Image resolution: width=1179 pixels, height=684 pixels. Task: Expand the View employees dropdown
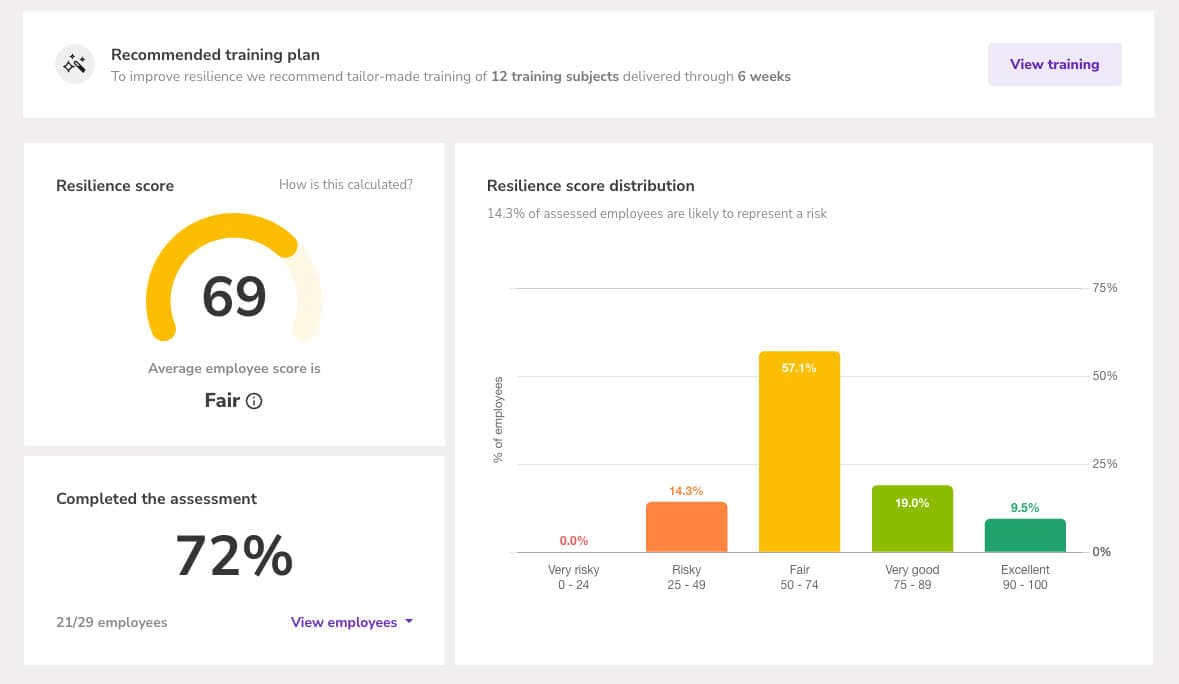click(x=344, y=622)
